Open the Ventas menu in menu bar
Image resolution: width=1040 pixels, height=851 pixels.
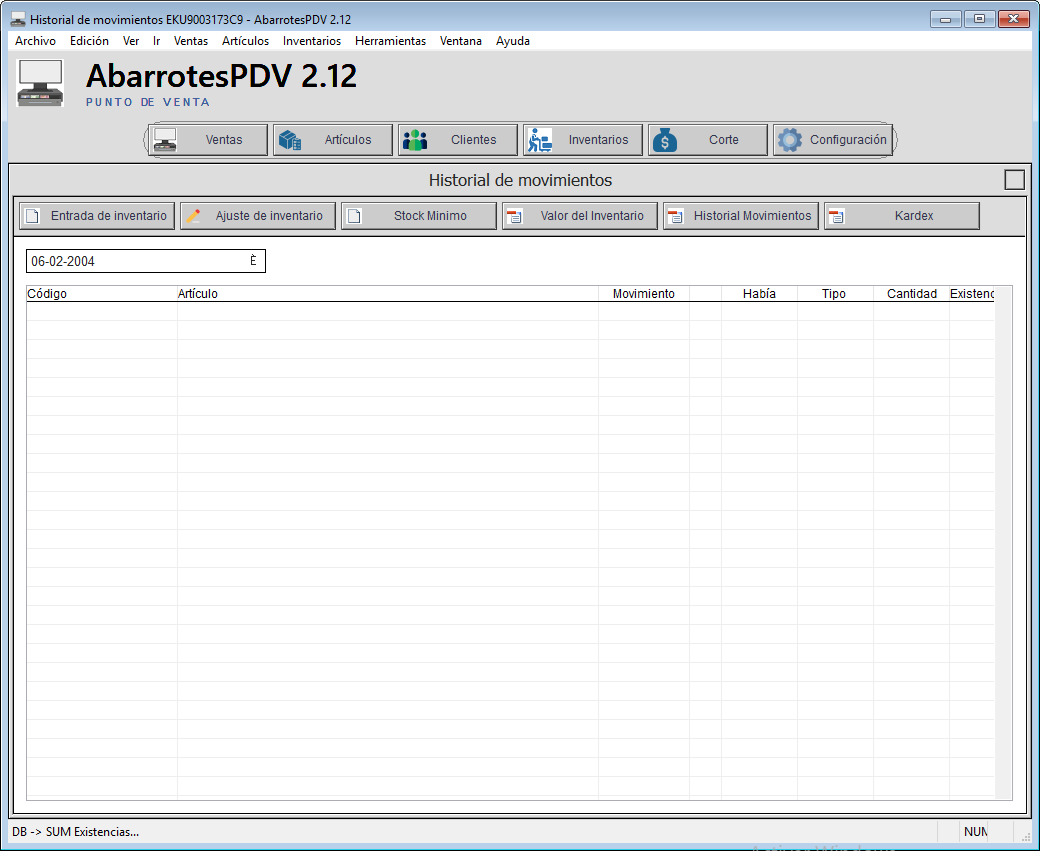(191, 41)
